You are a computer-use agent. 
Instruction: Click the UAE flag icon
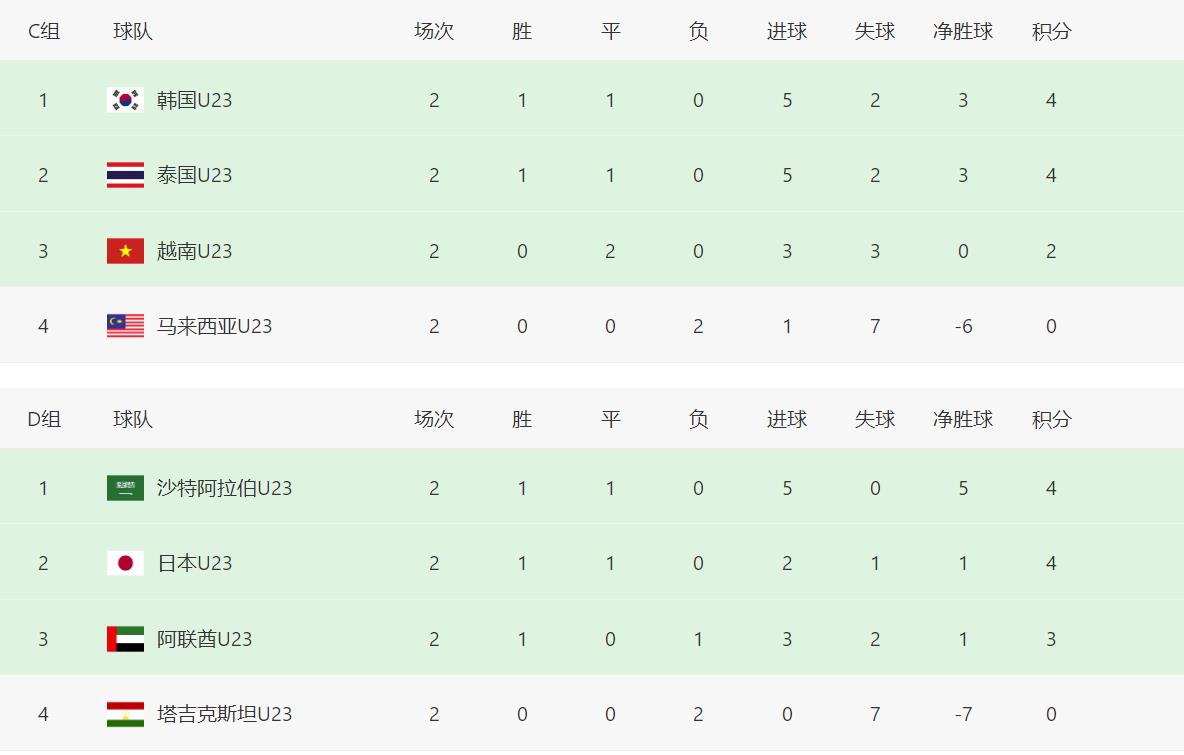tap(125, 639)
